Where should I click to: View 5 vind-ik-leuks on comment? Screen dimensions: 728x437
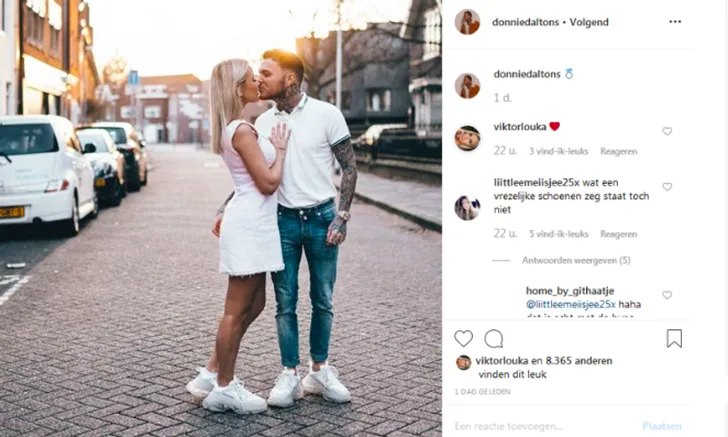[559, 234]
